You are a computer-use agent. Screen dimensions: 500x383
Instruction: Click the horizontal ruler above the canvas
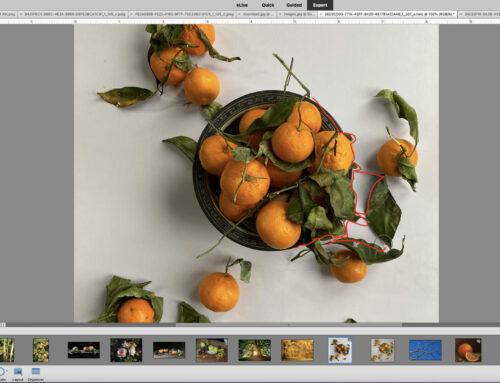click(250, 21)
